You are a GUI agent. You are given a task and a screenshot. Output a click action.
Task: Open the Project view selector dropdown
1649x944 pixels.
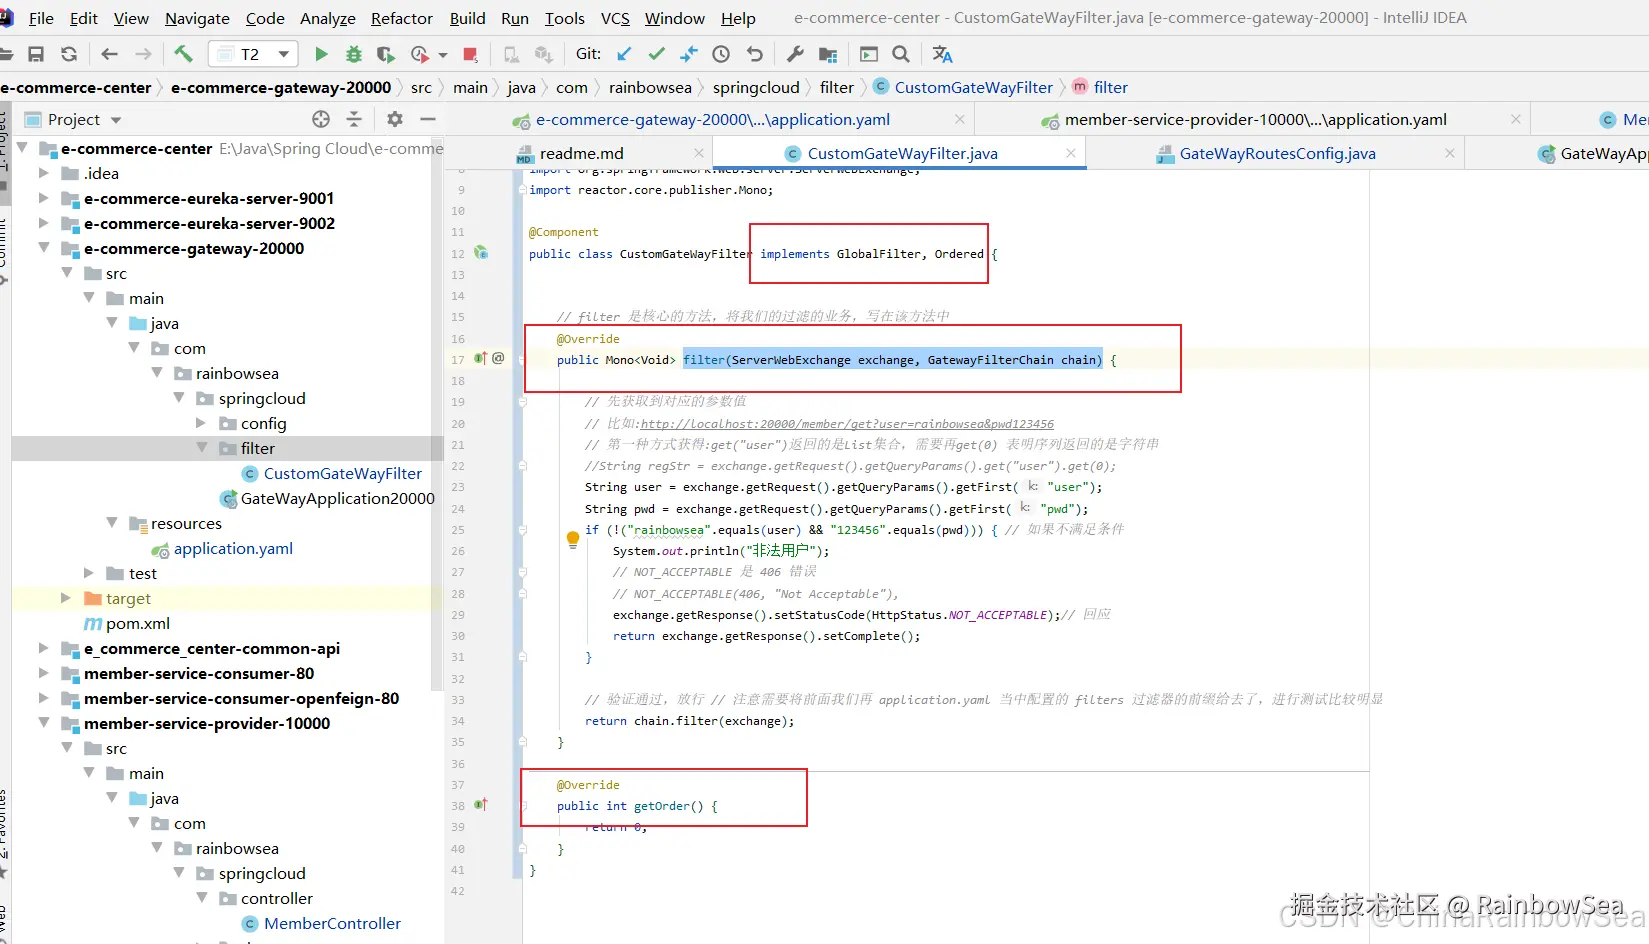coord(116,120)
